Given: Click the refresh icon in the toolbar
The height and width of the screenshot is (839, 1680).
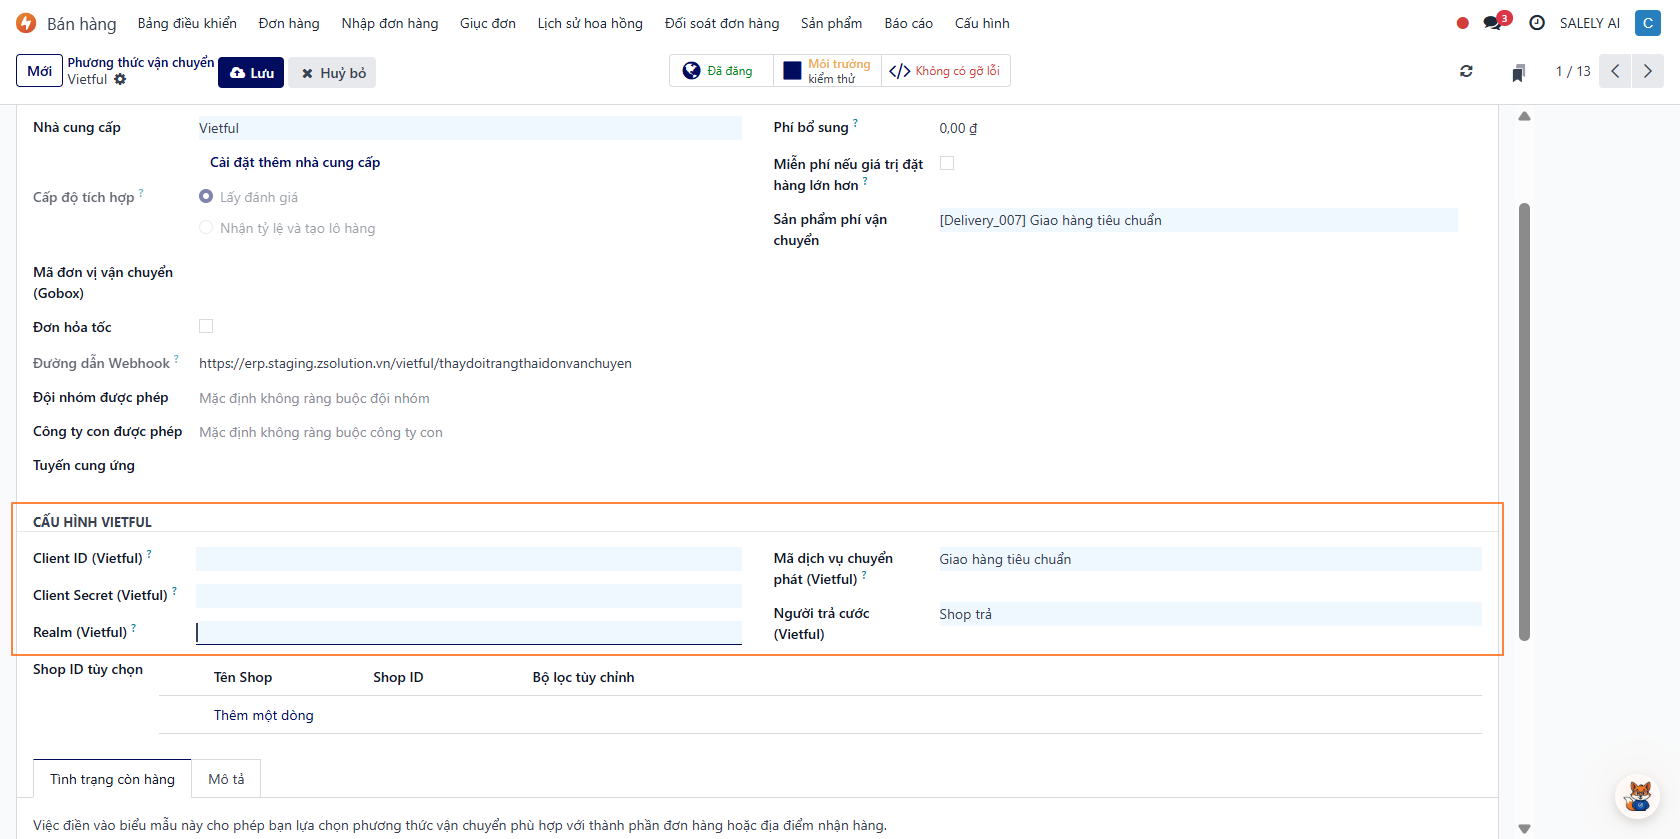Looking at the screenshot, I should pyautogui.click(x=1466, y=71).
